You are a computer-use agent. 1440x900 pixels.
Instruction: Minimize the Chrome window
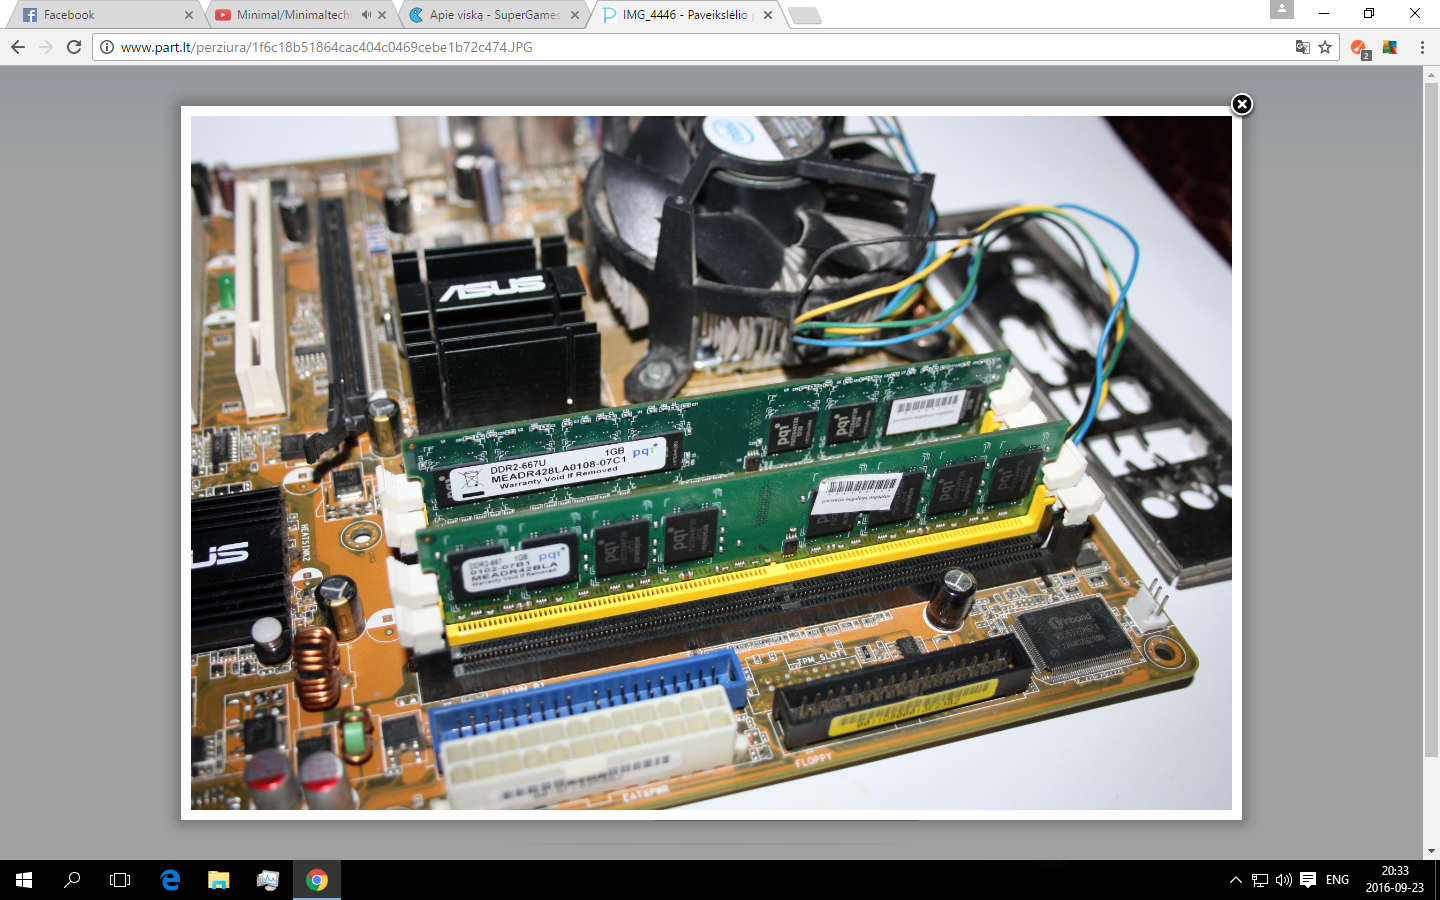coord(1324,13)
